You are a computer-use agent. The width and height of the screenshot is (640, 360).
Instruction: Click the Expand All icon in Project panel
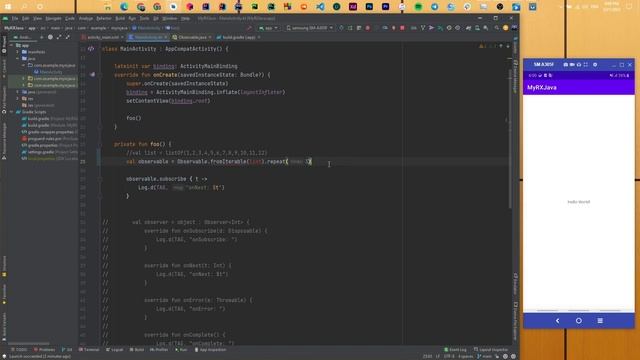click(x=59, y=37)
